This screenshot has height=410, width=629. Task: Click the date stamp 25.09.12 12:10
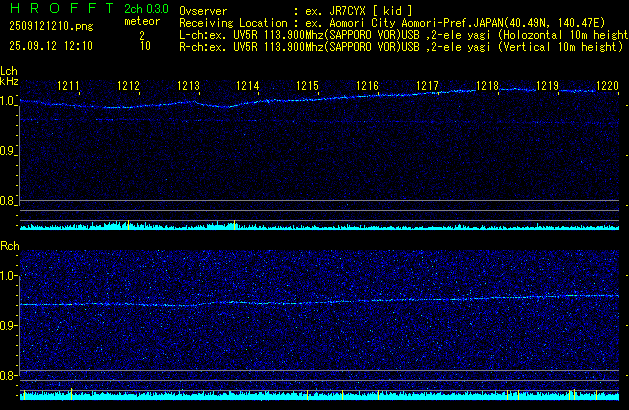(x=51, y=46)
